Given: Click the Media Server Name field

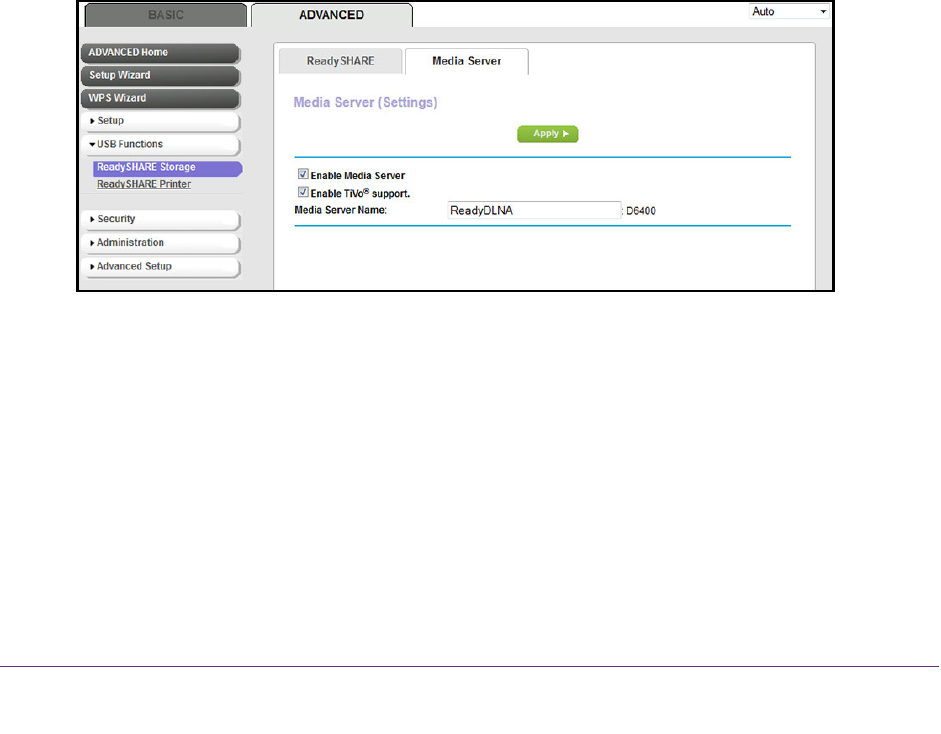Looking at the screenshot, I should coord(534,211).
